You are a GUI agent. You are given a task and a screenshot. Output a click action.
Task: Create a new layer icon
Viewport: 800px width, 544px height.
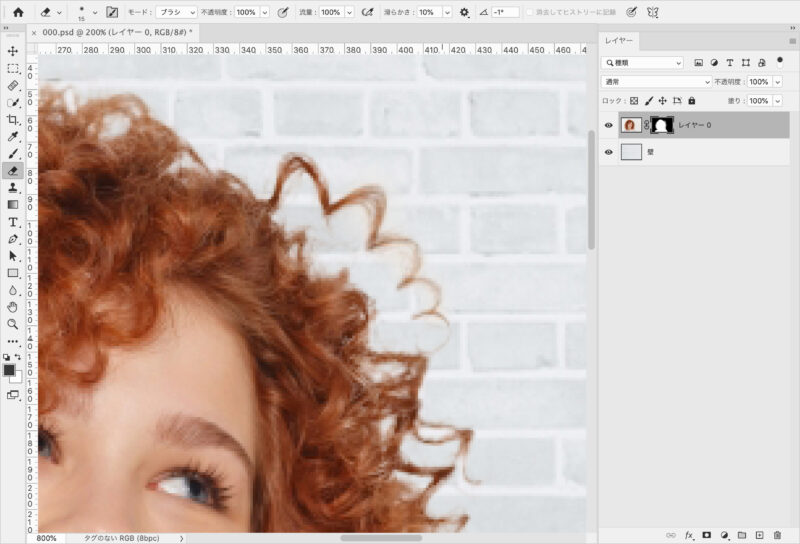760,535
